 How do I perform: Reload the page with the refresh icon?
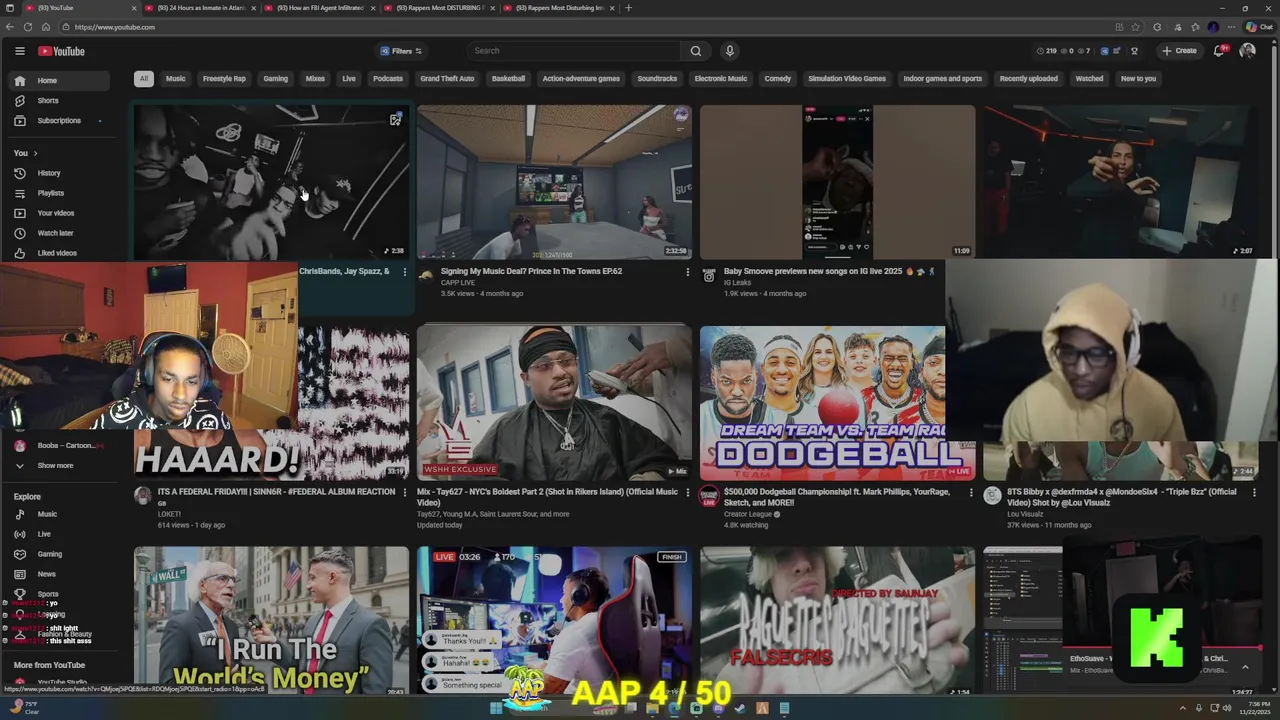coord(27,27)
